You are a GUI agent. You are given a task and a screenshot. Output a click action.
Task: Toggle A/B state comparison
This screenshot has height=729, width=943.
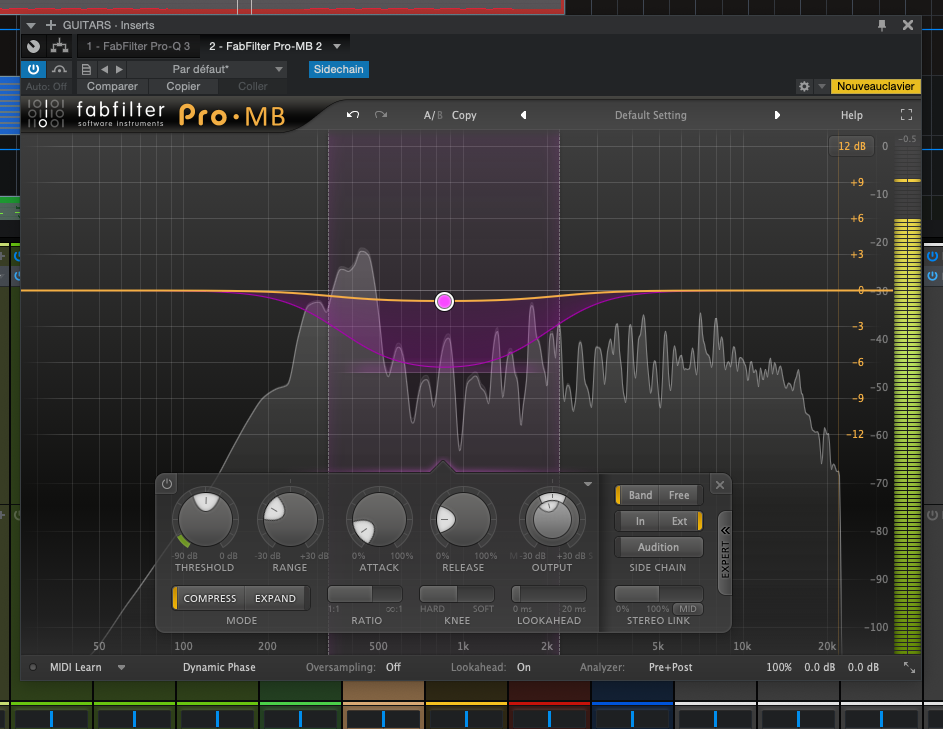coord(432,115)
